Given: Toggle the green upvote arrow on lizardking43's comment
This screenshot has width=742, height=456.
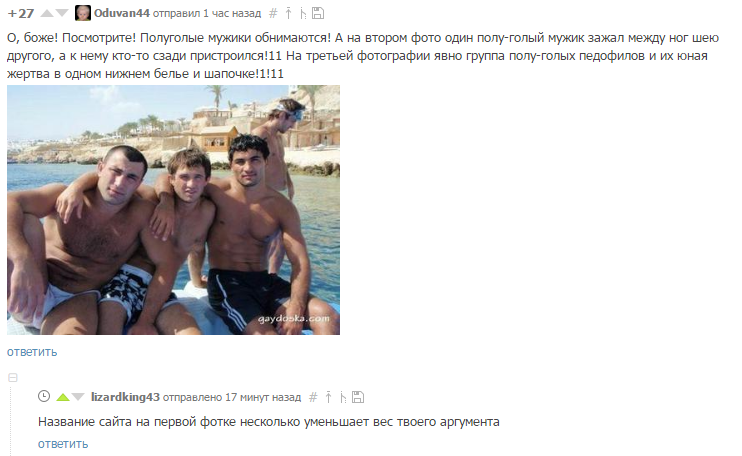Looking at the screenshot, I should click(x=62, y=397).
